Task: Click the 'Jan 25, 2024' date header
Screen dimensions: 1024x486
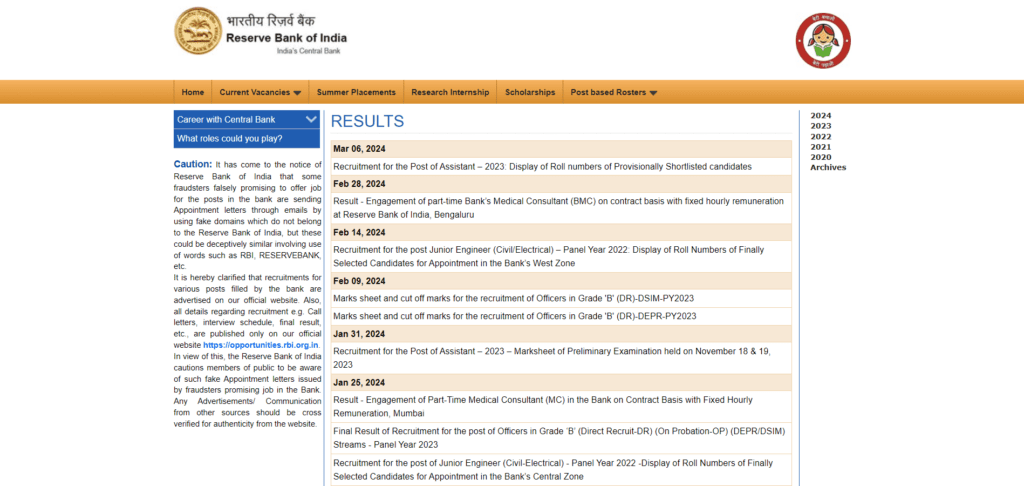Action: [x=561, y=383]
